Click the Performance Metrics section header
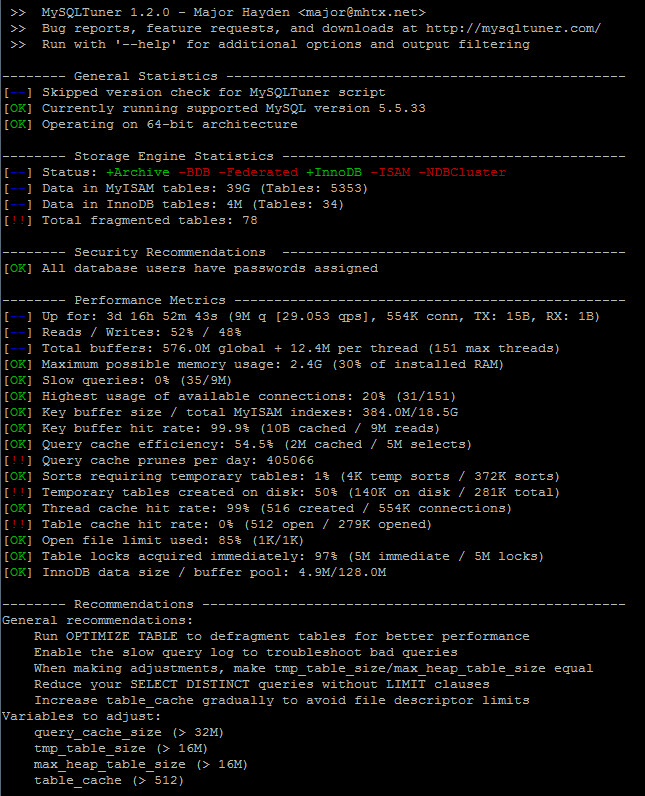 150,300
